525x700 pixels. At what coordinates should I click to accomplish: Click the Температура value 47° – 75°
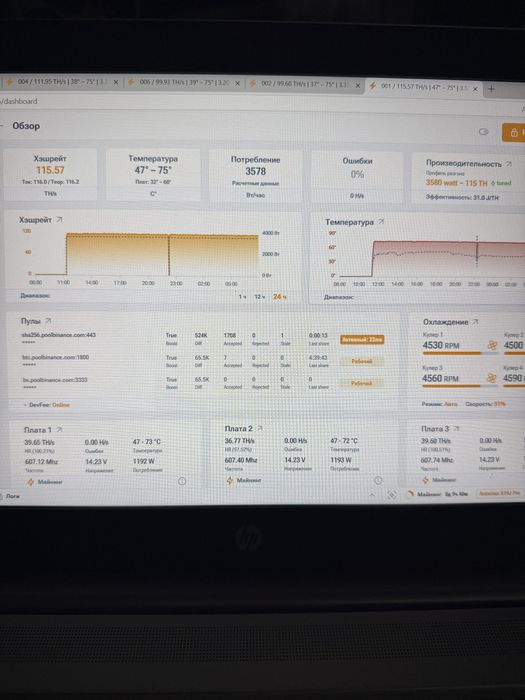pos(153,170)
